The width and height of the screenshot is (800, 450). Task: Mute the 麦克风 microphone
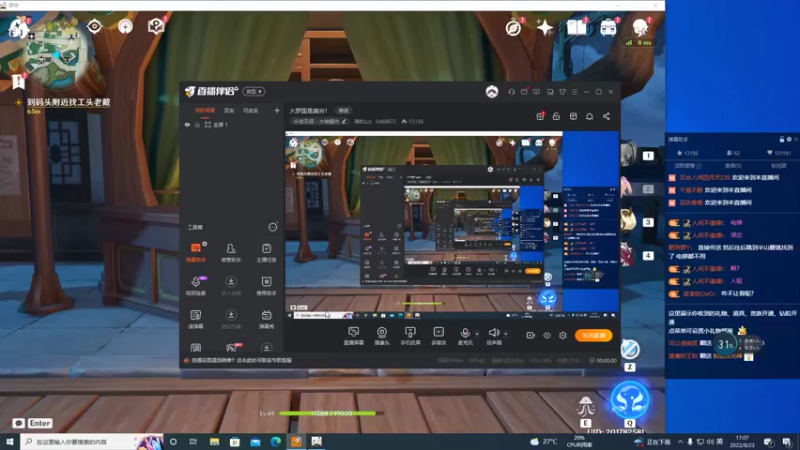[465, 336]
